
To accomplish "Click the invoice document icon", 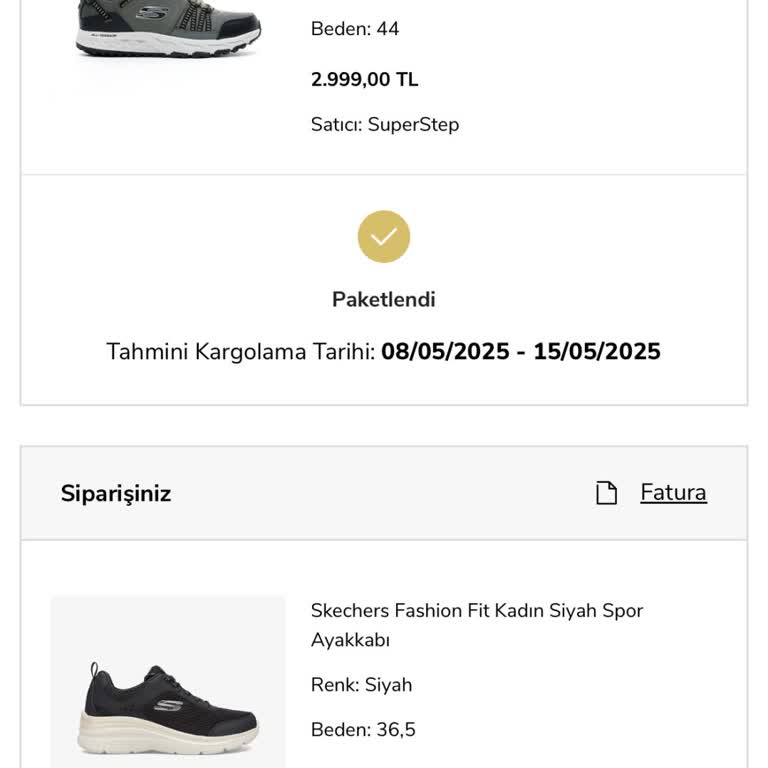I will pyautogui.click(x=606, y=493).
